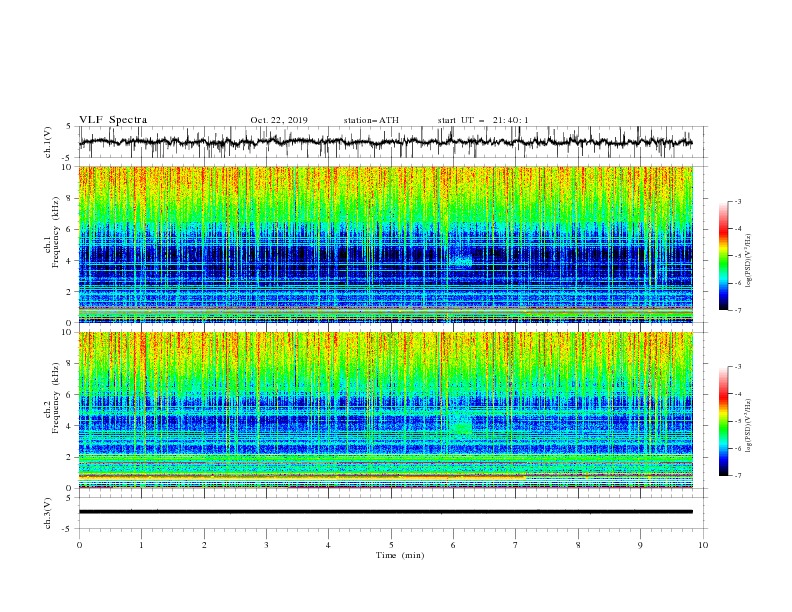Viewport: 792px width, 612px height.
Task: Click ch.2 frequency tick label "2"
Action: point(69,457)
